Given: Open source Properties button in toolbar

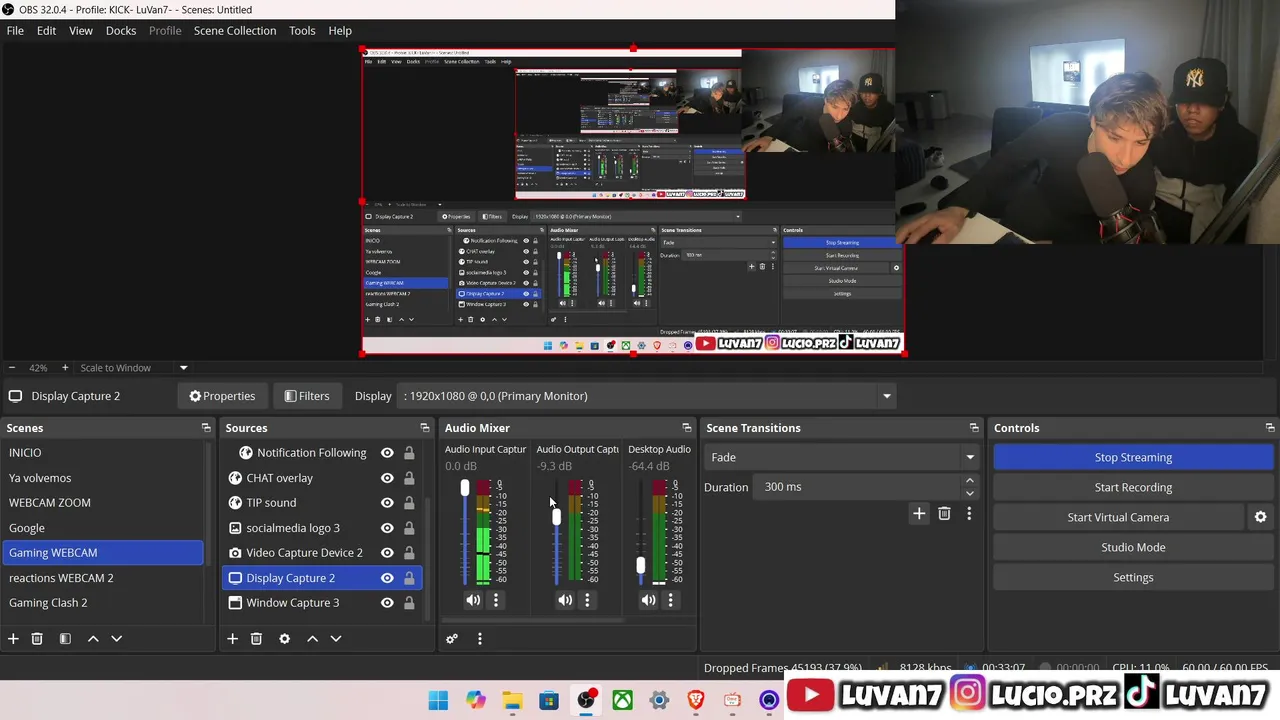Looking at the screenshot, I should coord(222,396).
